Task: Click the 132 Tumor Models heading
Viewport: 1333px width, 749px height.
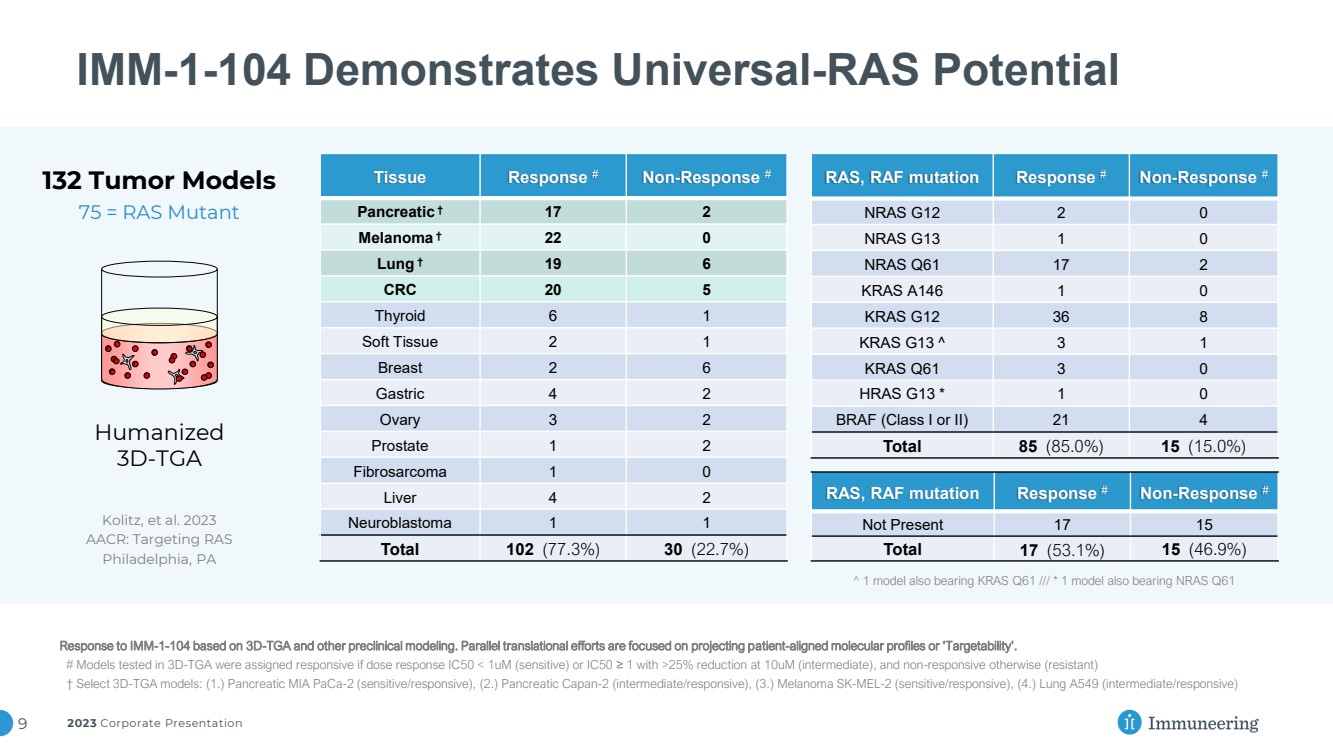Action: (x=159, y=181)
